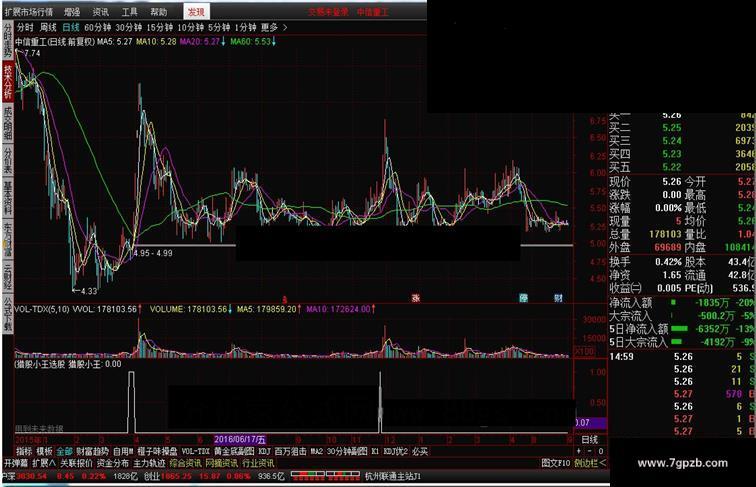Viewport: 756px width, 487px height.
Task: Apply the MA2 indicator tab
Action: point(316,451)
